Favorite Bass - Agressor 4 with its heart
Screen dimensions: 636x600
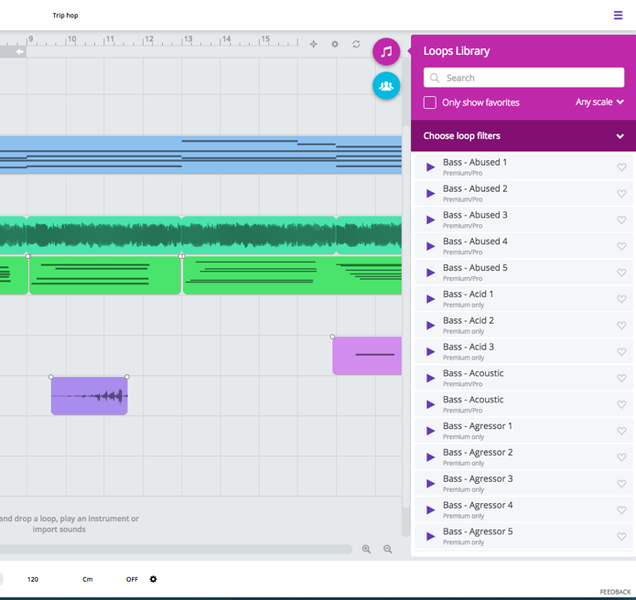621,510
